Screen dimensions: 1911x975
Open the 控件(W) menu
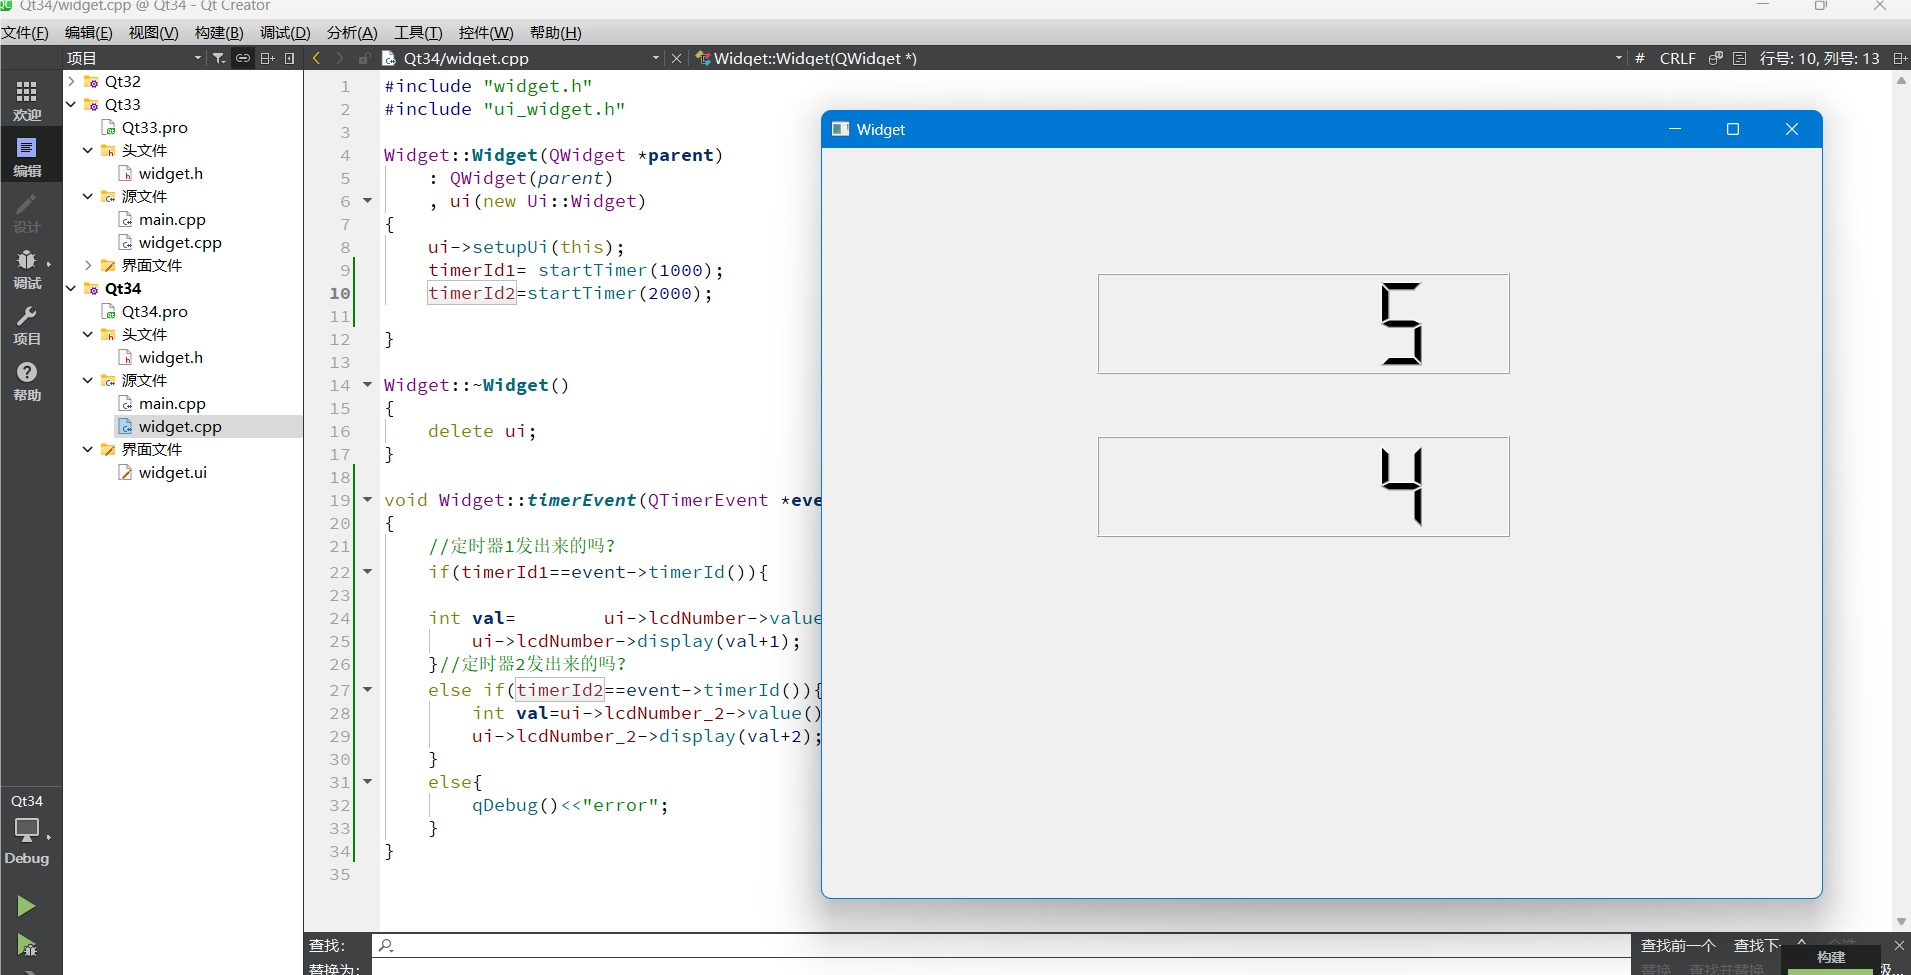(486, 32)
